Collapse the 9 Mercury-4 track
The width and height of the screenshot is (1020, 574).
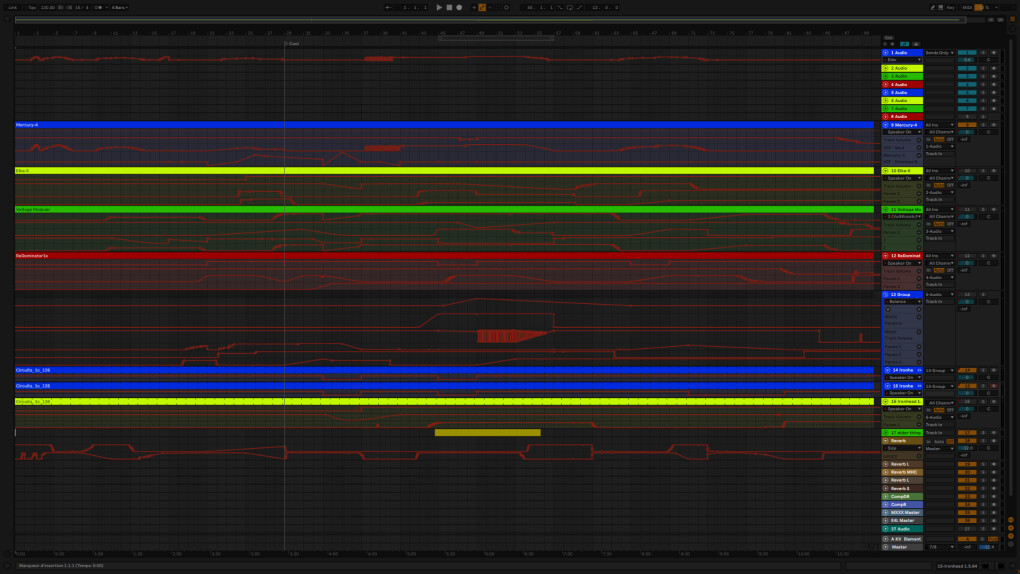coord(885,125)
